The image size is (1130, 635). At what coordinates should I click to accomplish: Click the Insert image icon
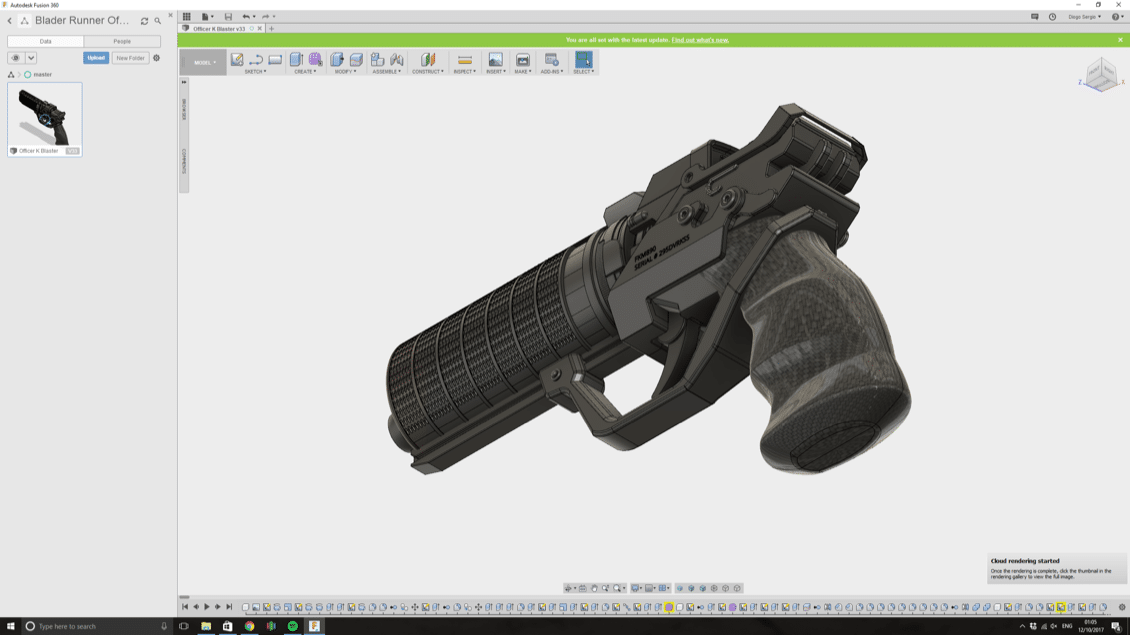click(496, 60)
